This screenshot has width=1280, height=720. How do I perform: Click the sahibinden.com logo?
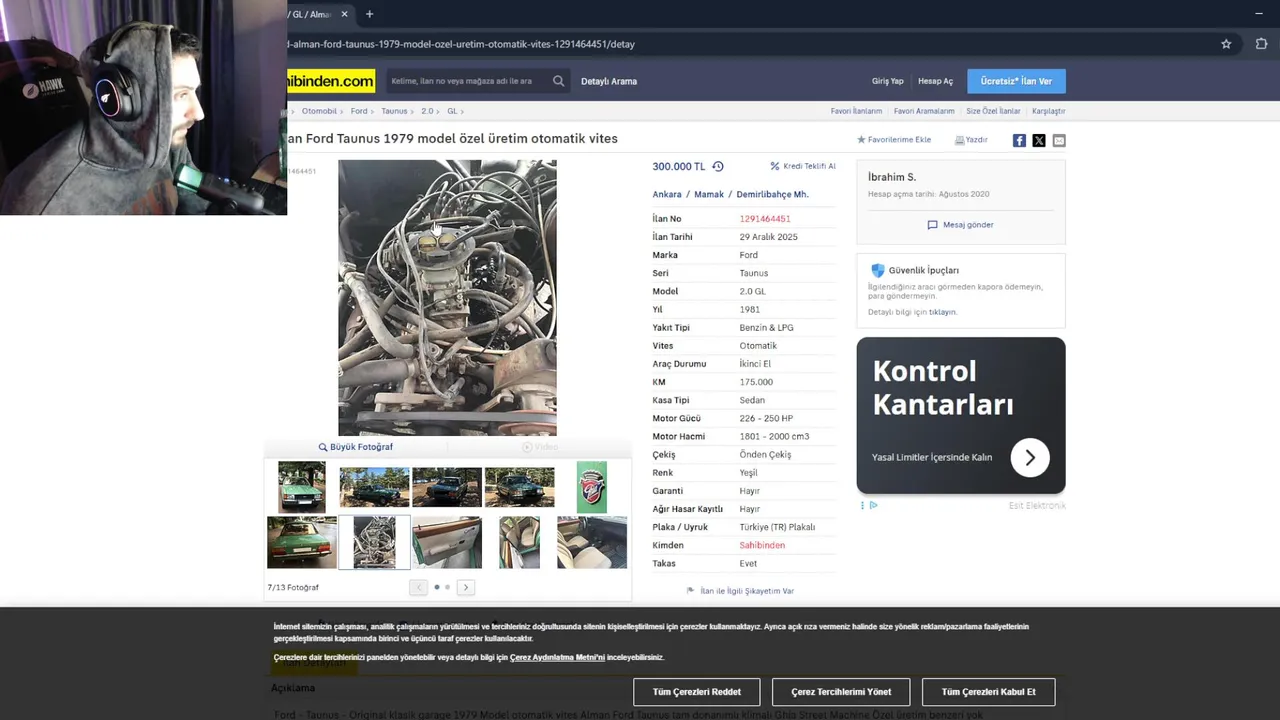pos(331,81)
